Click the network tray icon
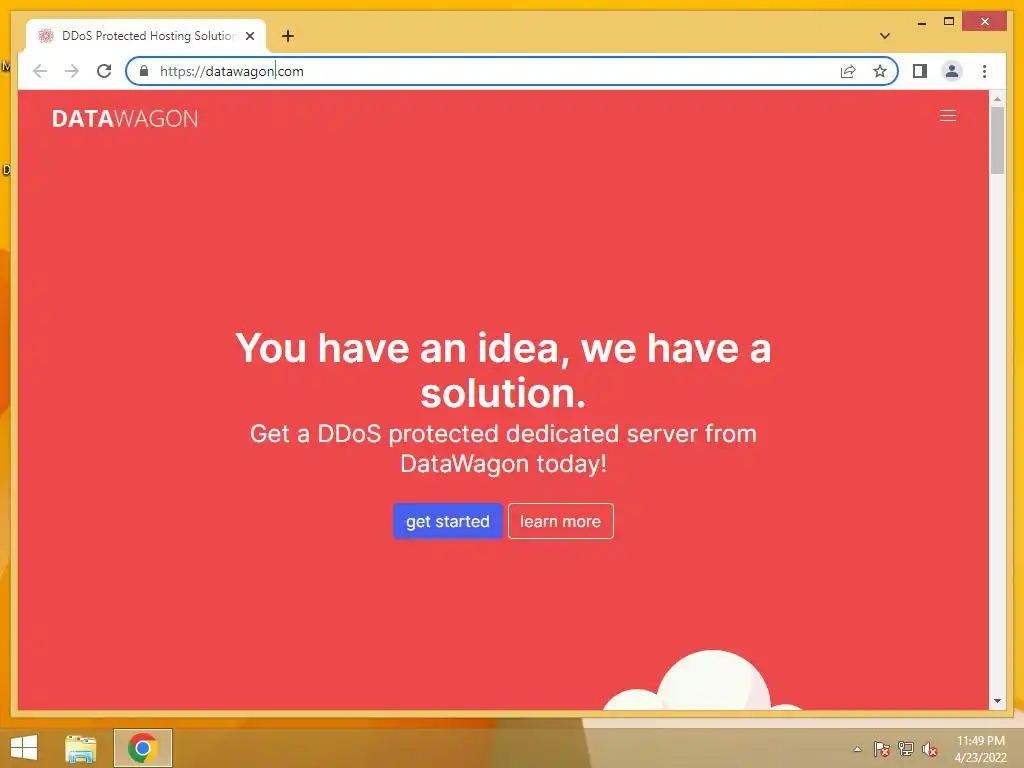This screenshot has height=768, width=1024. [906, 748]
